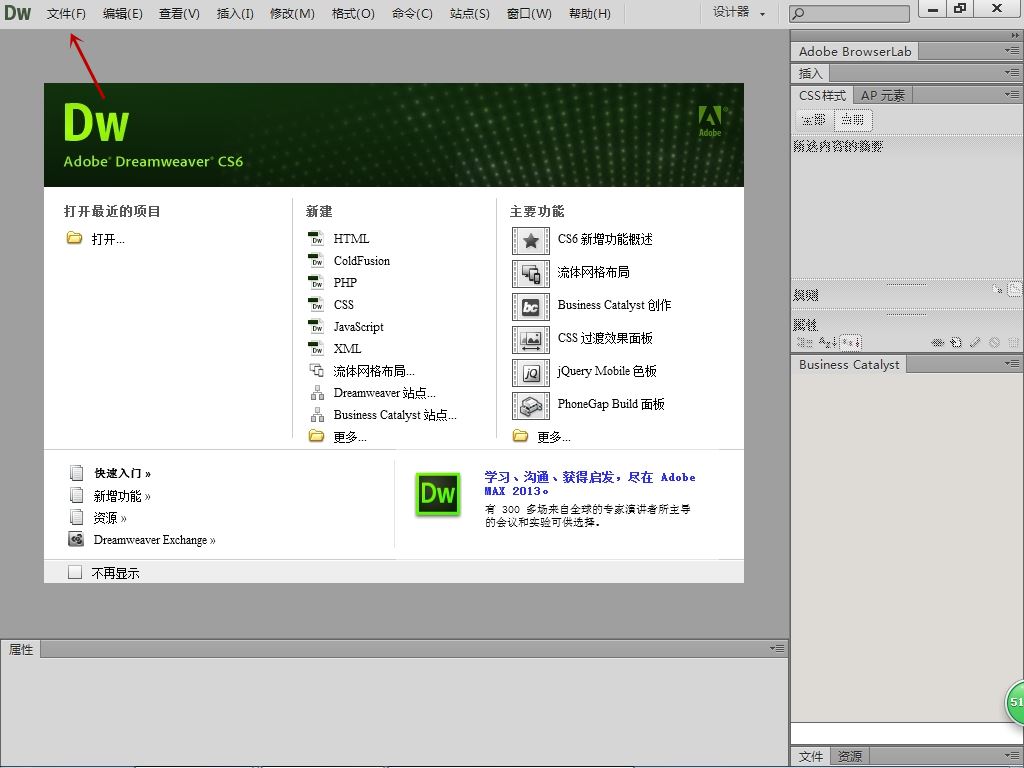Click the folder icon next to 打开...

(x=74, y=238)
